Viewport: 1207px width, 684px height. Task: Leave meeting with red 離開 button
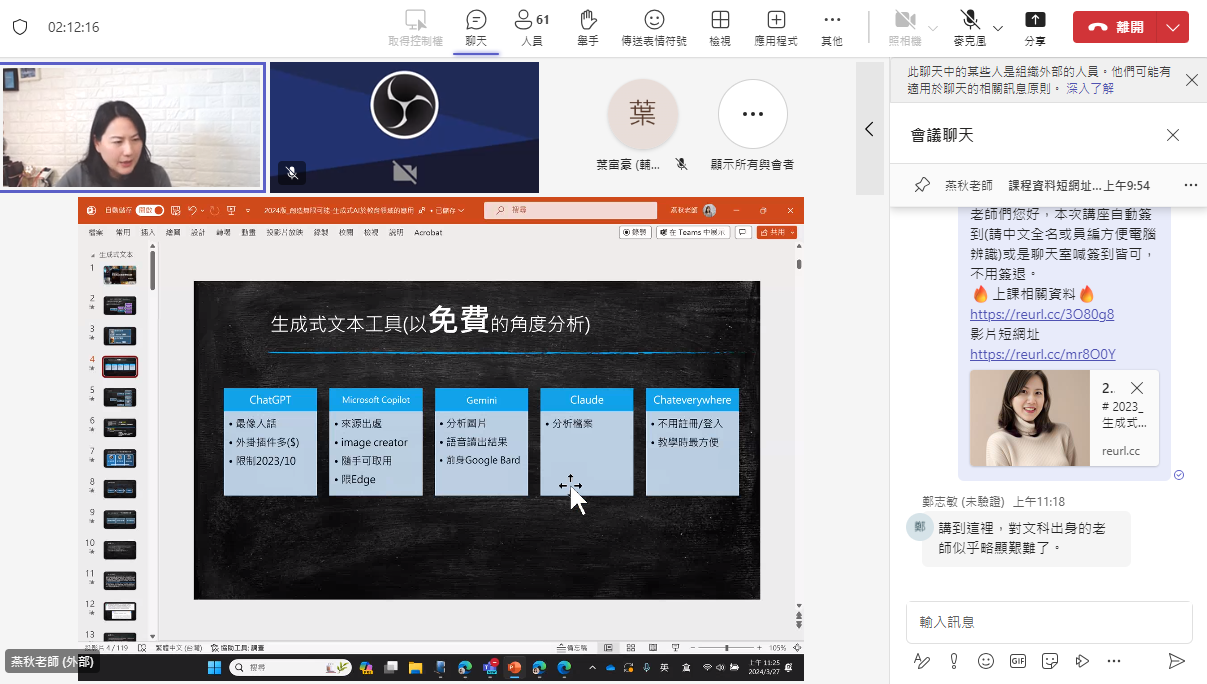(x=1116, y=27)
